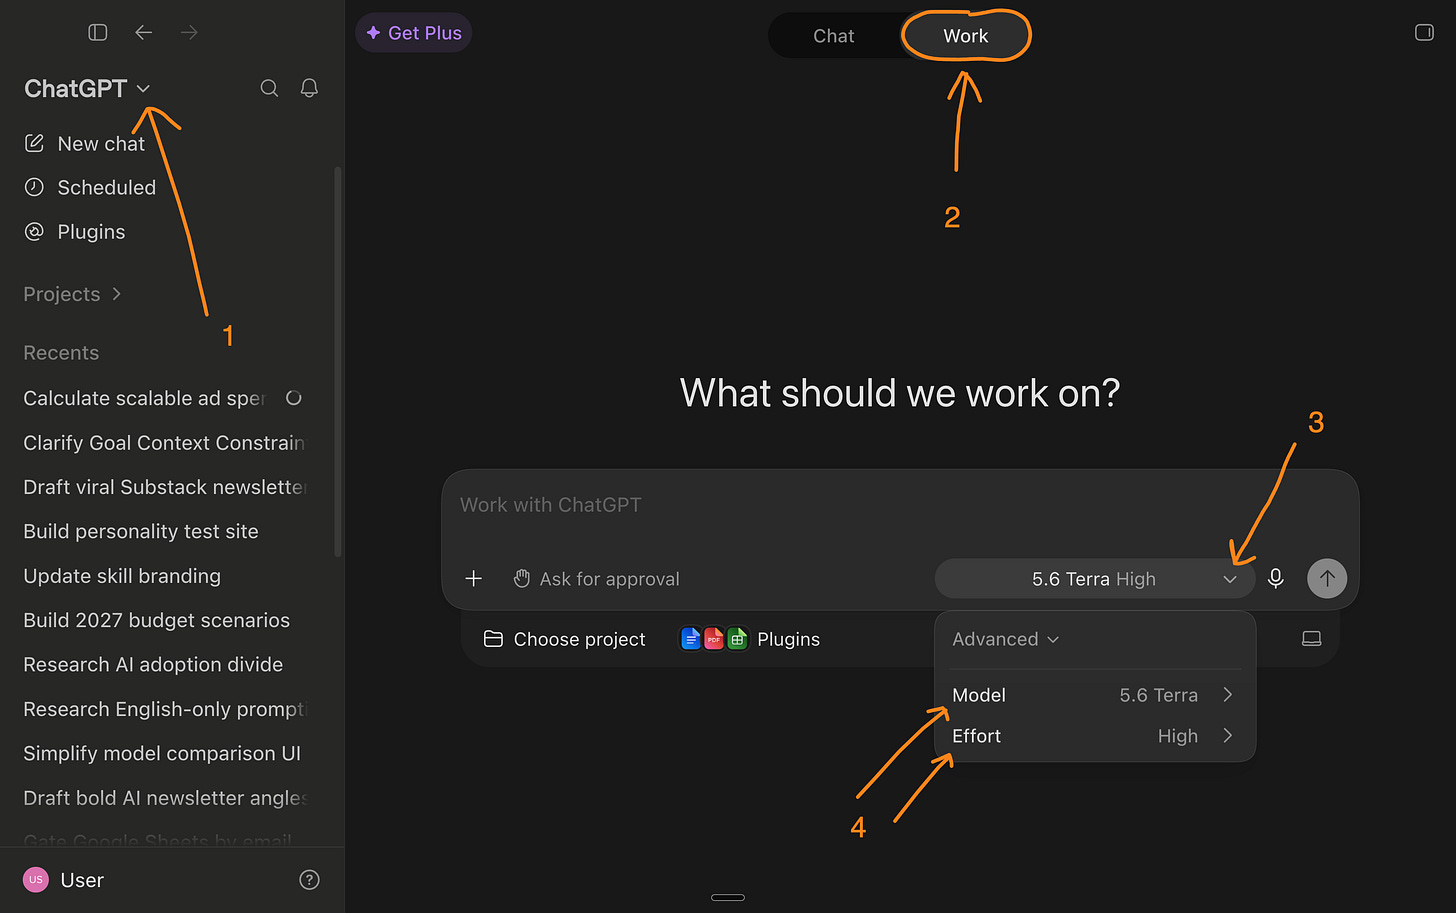The image size is (1456, 913).
Task: Switch to the Chat tab
Action: click(x=834, y=36)
